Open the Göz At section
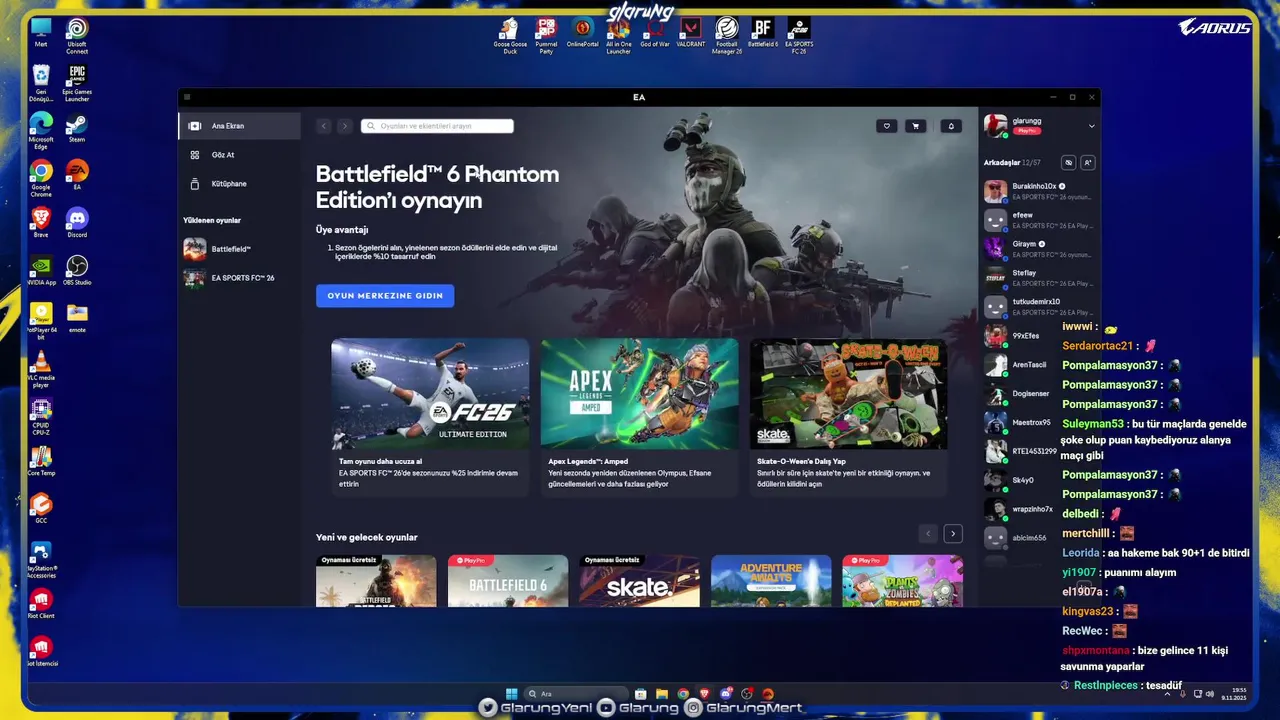The width and height of the screenshot is (1280, 720). [240, 155]
